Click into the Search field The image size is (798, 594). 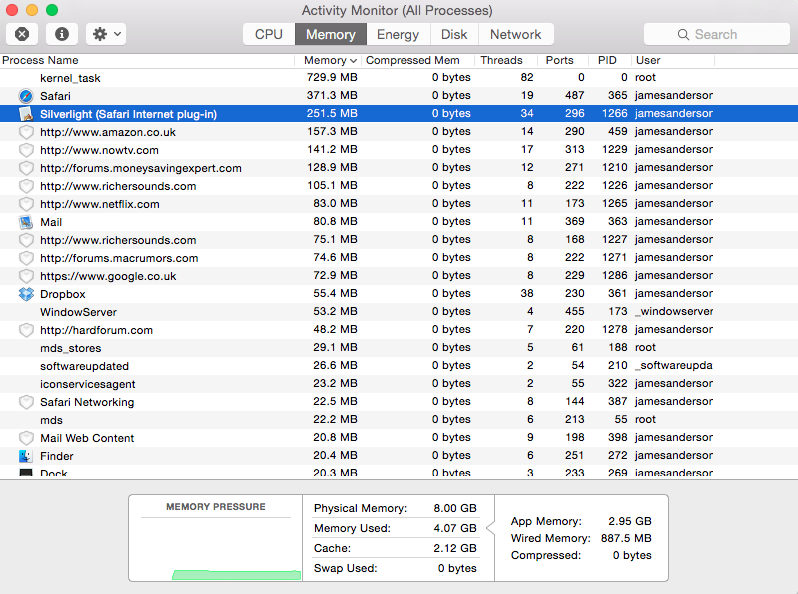(x=717, y=34)
